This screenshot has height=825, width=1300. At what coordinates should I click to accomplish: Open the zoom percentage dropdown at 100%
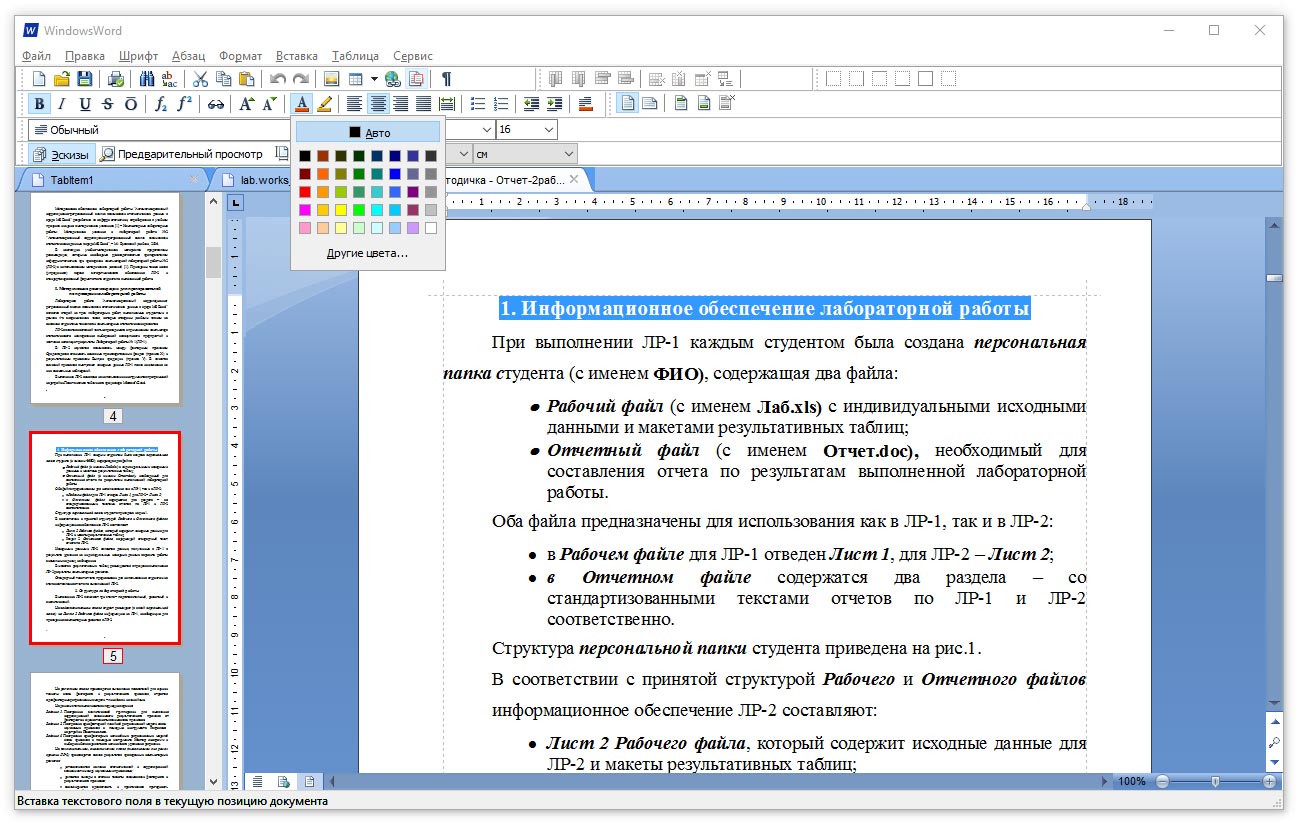point(1132,781)
